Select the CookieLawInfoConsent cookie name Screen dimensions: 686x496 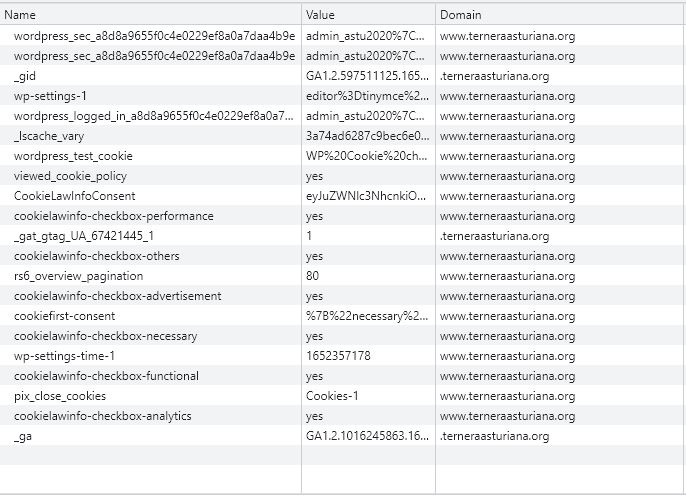click(74, 196)
